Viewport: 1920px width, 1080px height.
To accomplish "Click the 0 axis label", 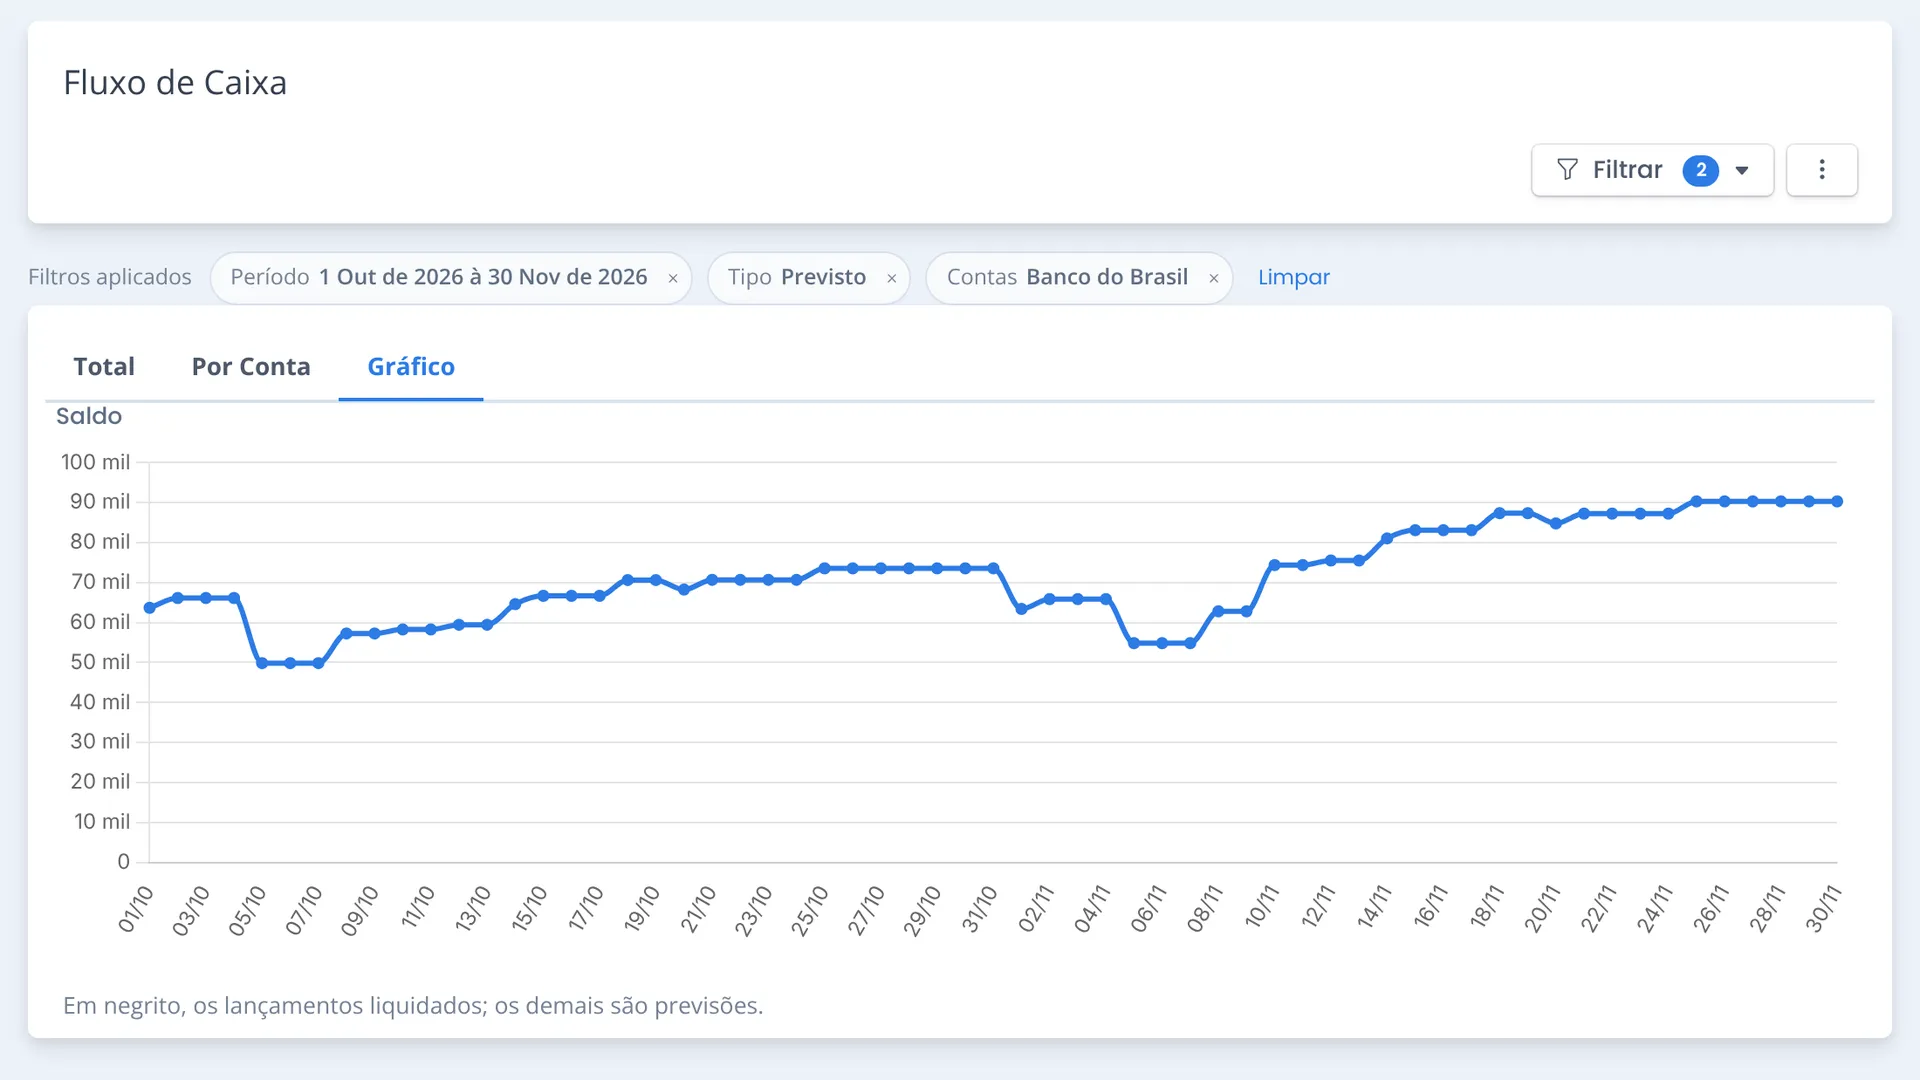I will pyautogui.click(x=124, y=862).
